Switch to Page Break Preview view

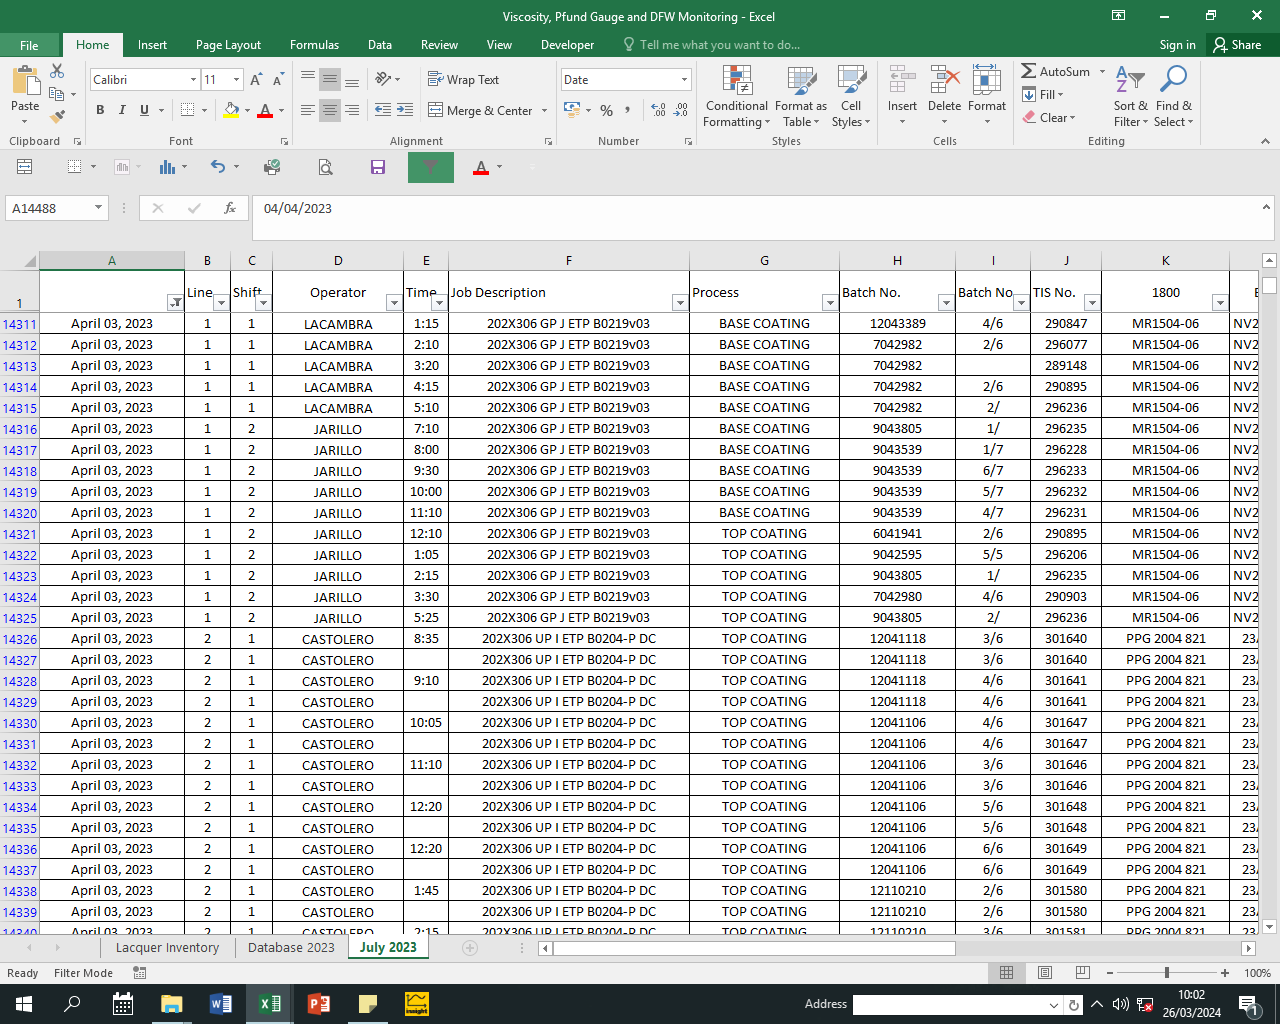[1082, 973]
